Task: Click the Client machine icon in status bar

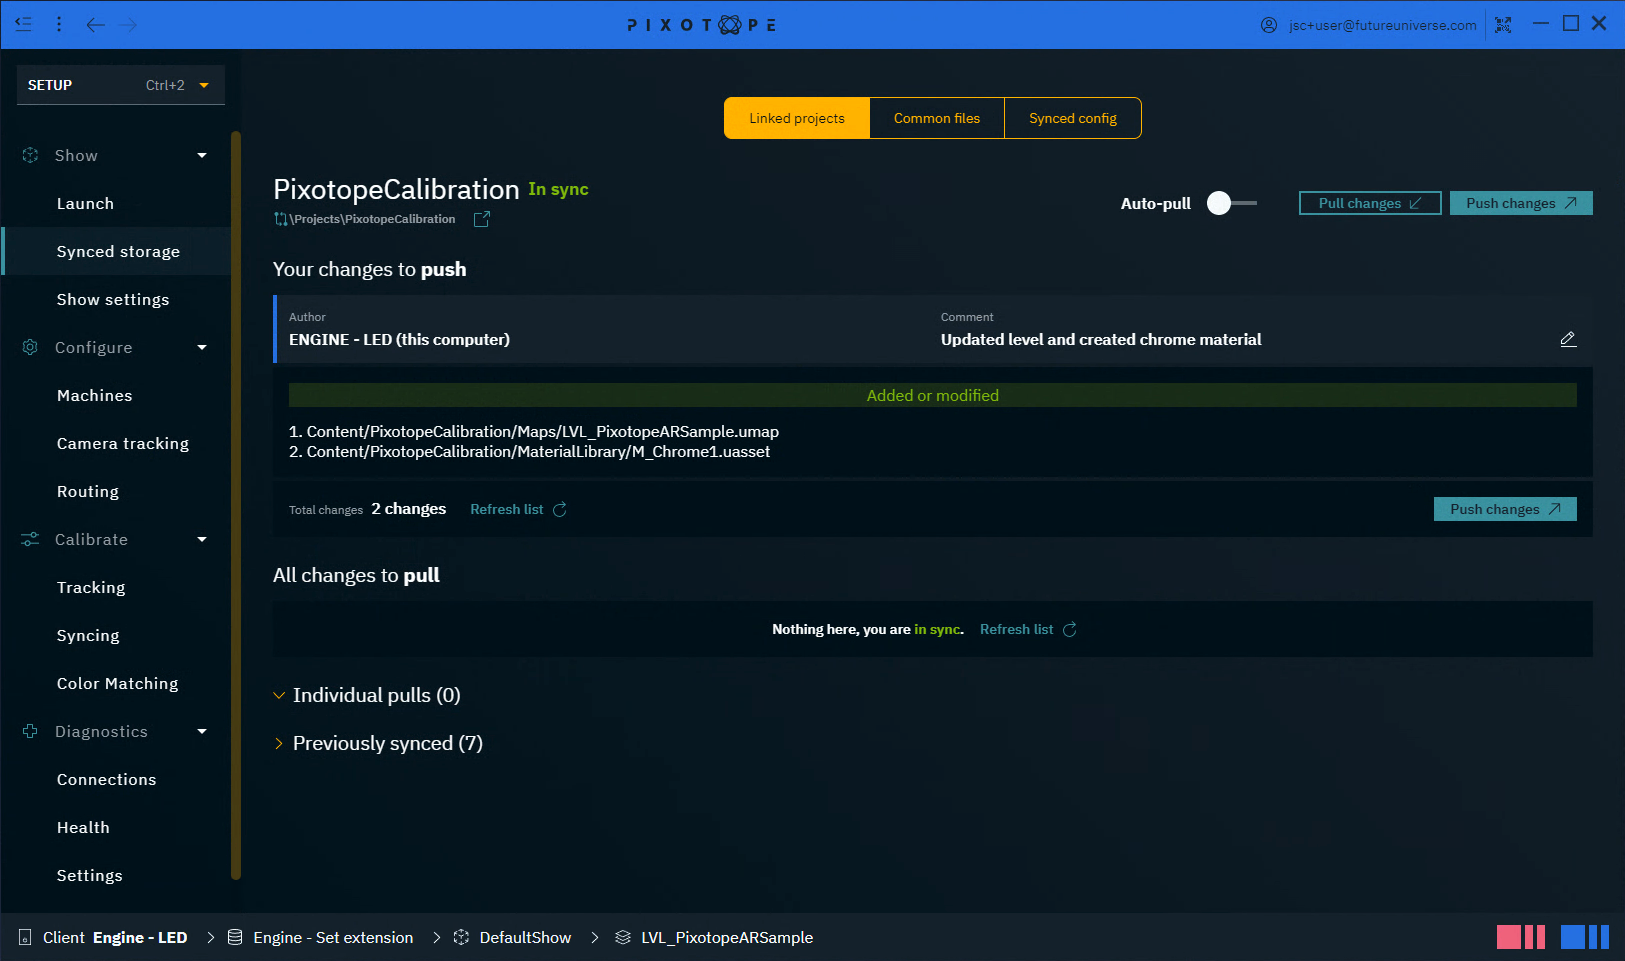Action: [x=25, y=937]
